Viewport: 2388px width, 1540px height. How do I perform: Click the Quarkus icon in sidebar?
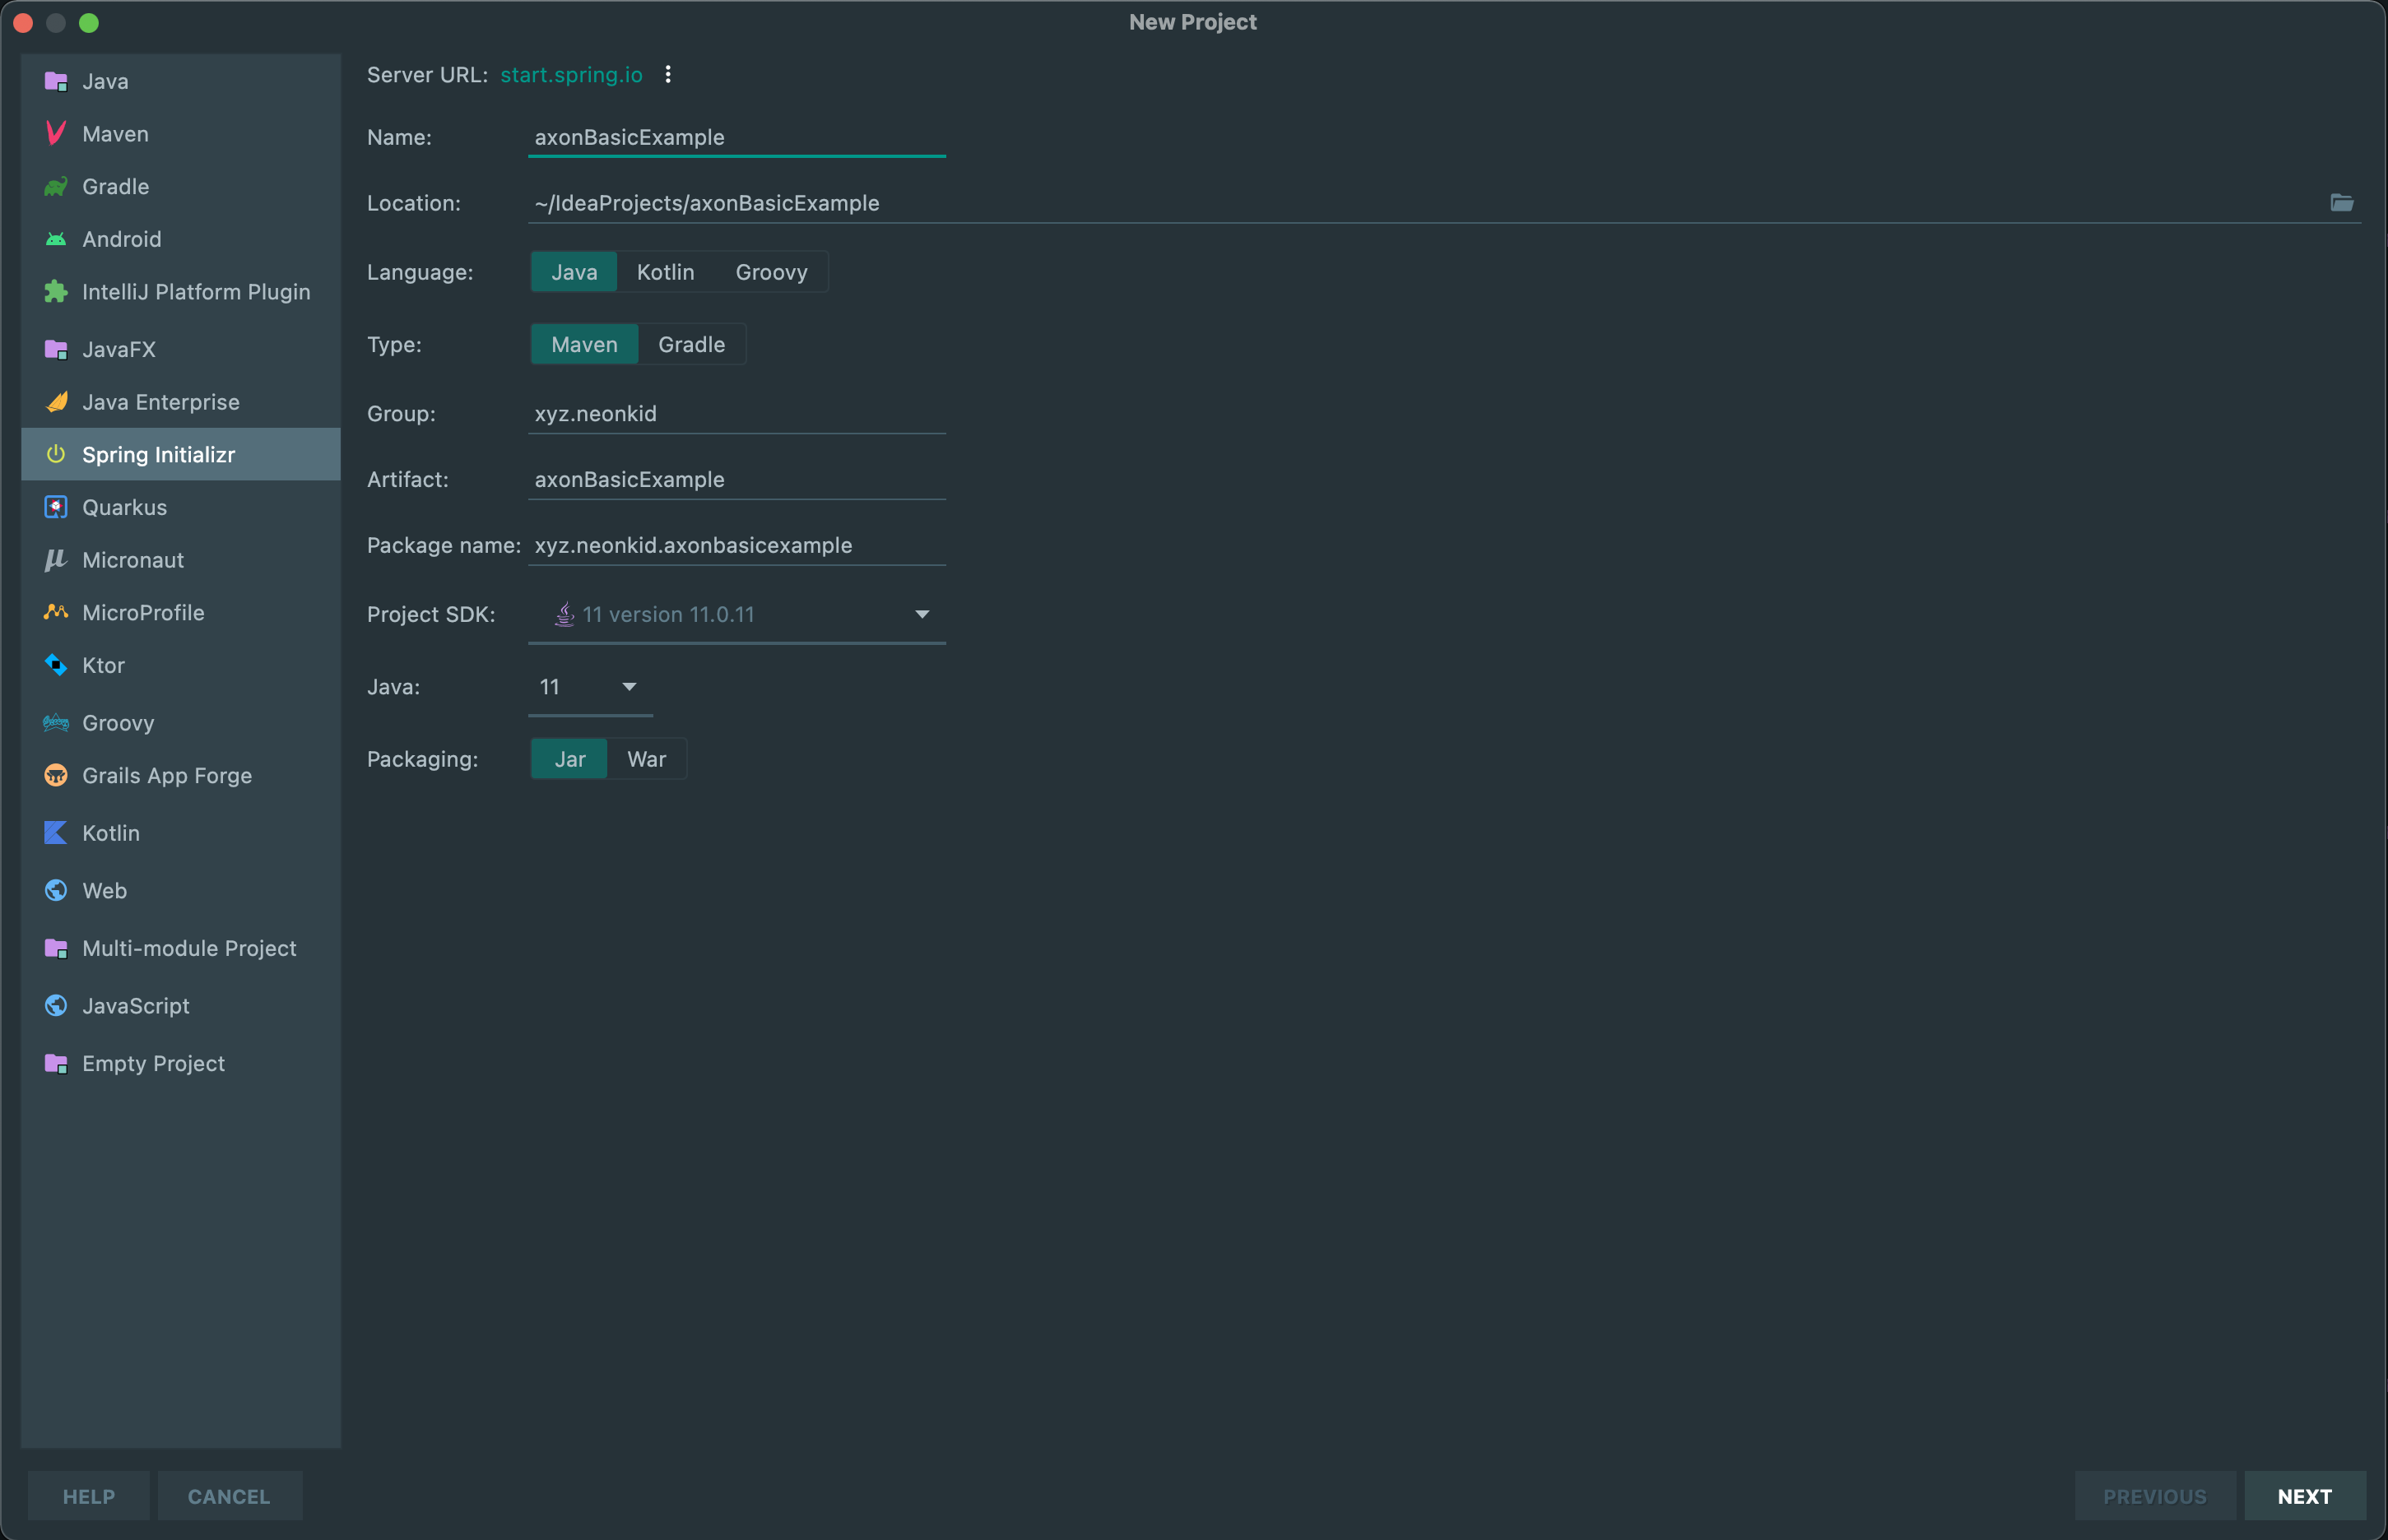56,507
